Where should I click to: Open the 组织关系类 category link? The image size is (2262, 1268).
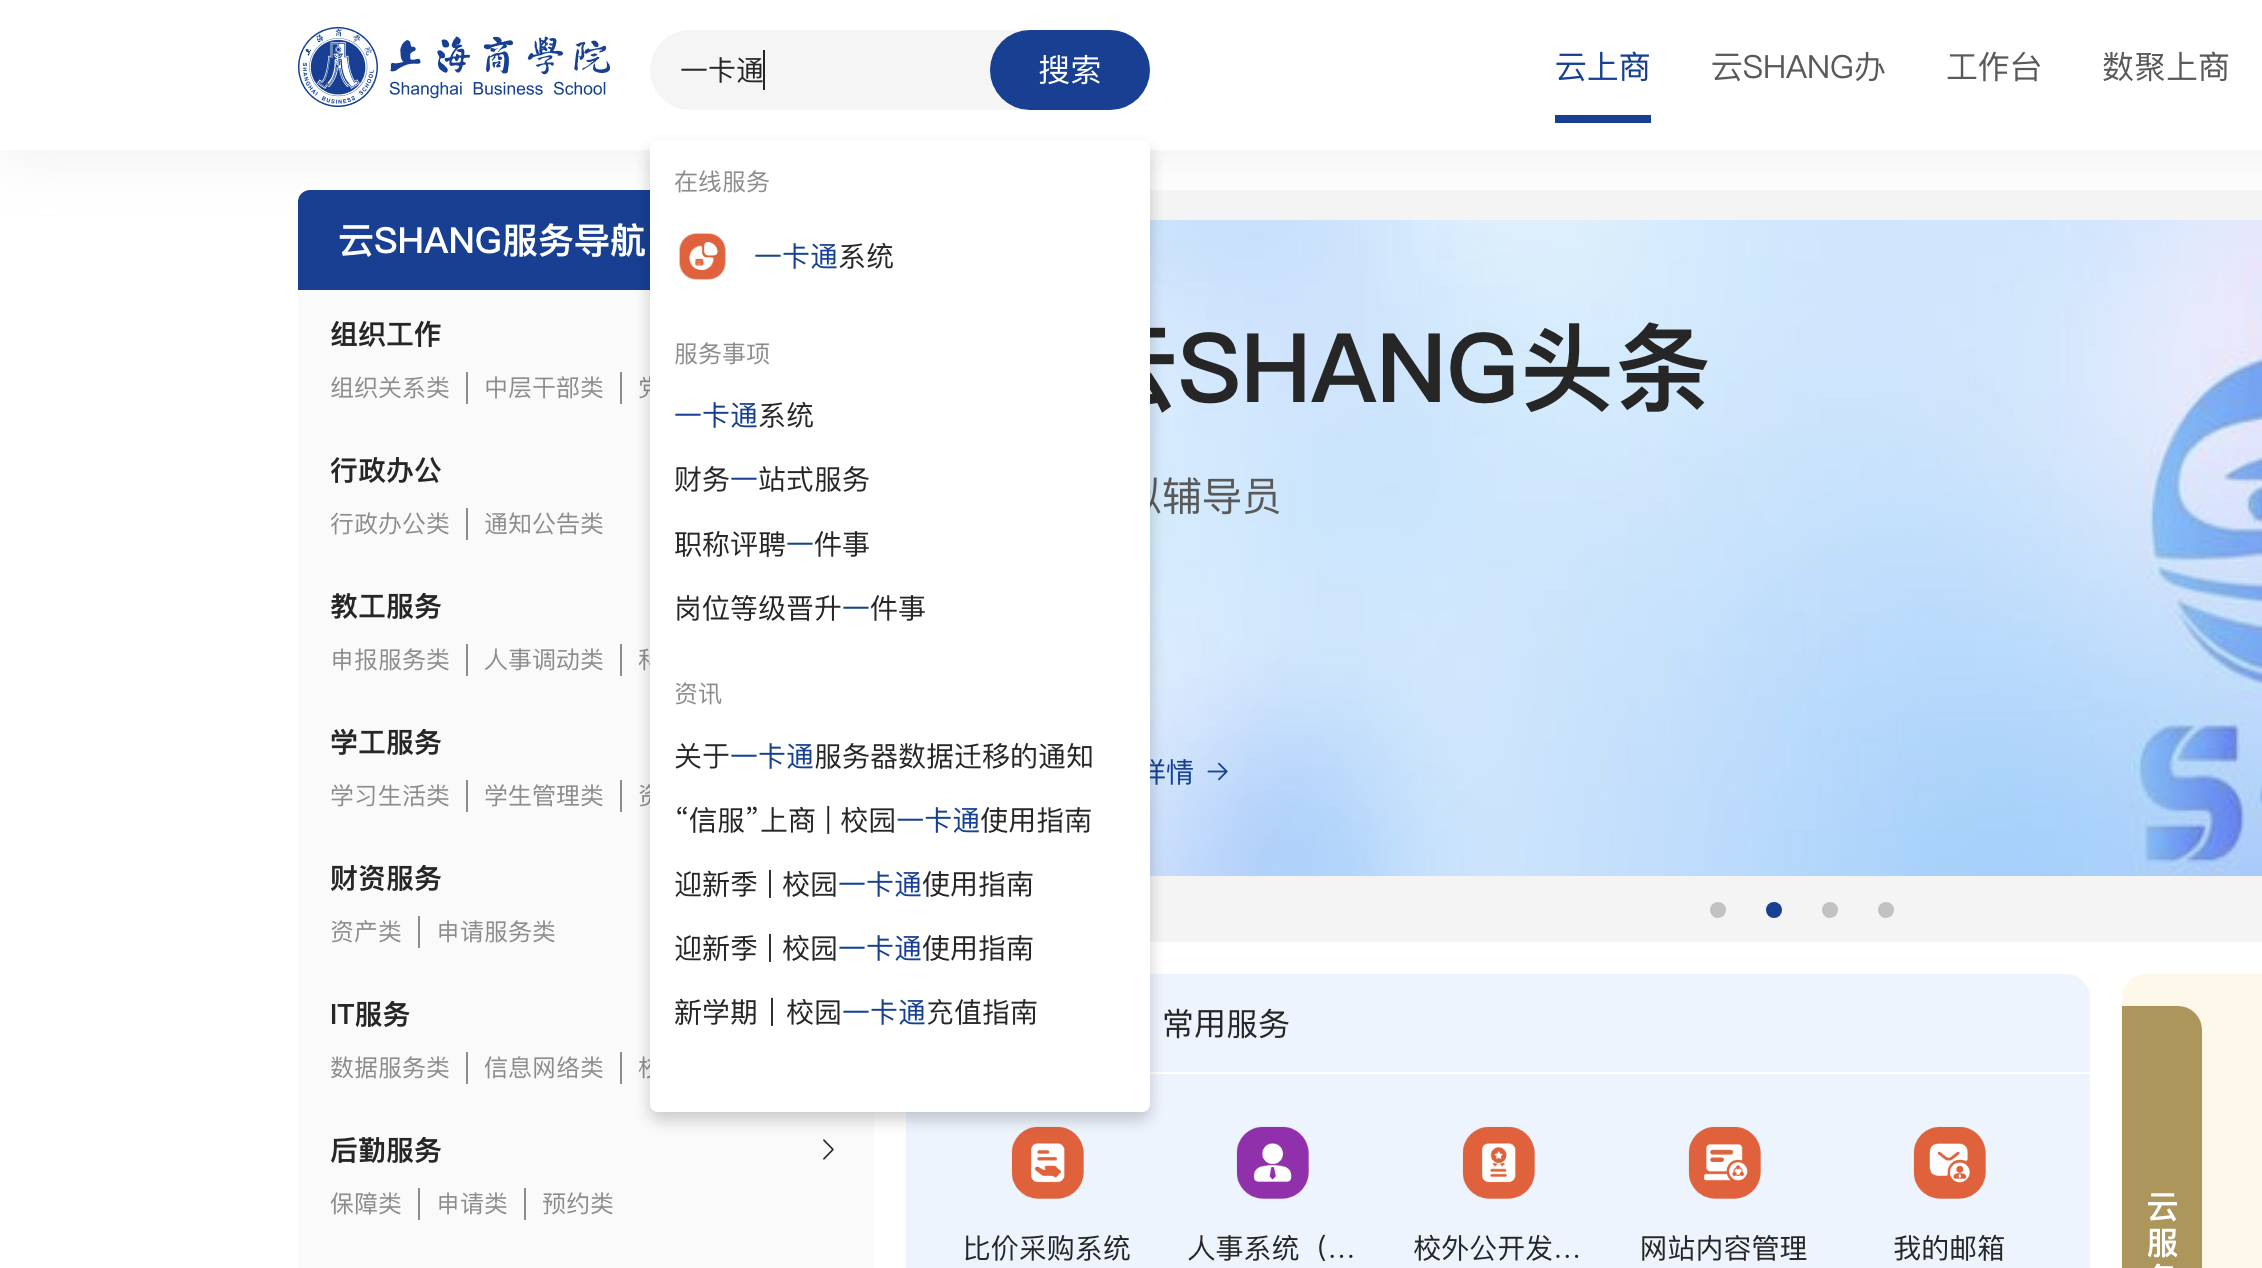[390, 388]
